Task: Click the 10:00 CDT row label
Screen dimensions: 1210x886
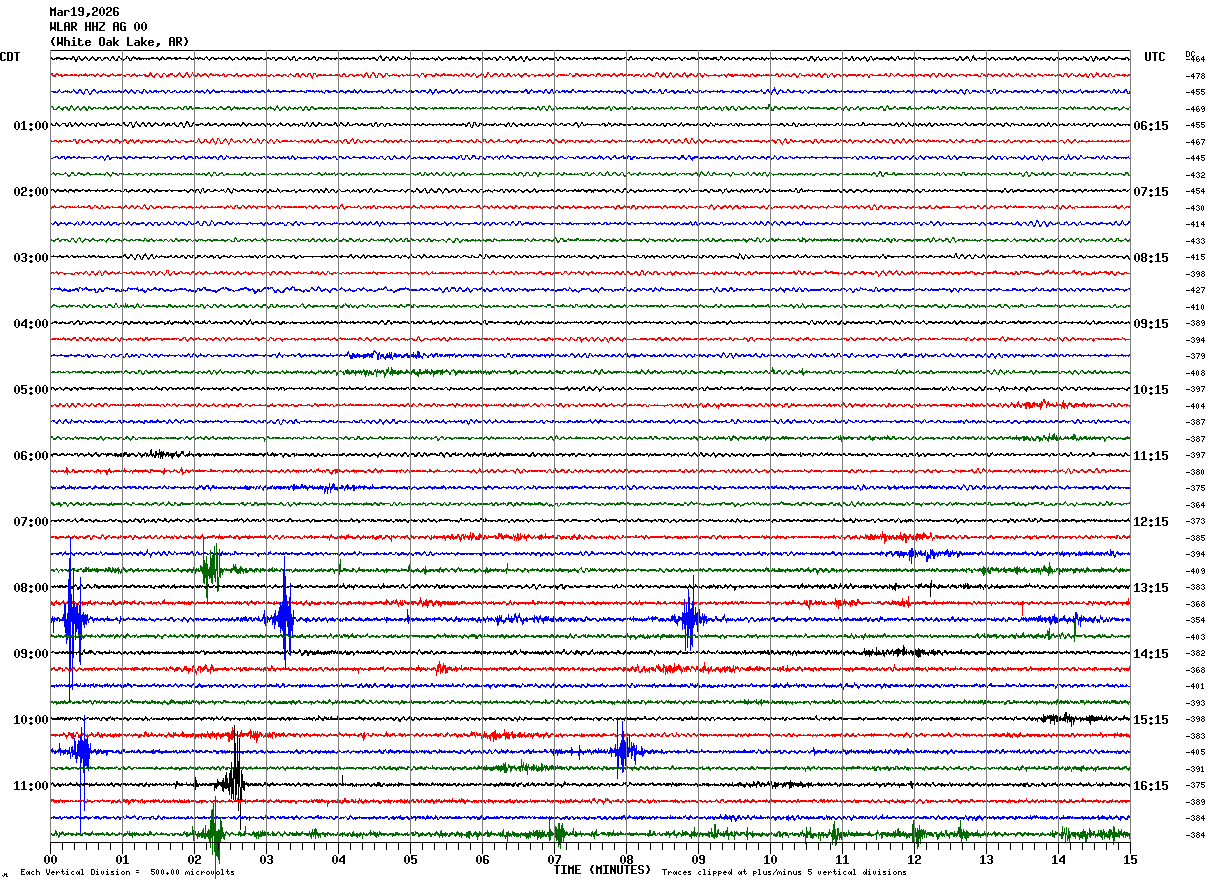Action: coord(31,720)
